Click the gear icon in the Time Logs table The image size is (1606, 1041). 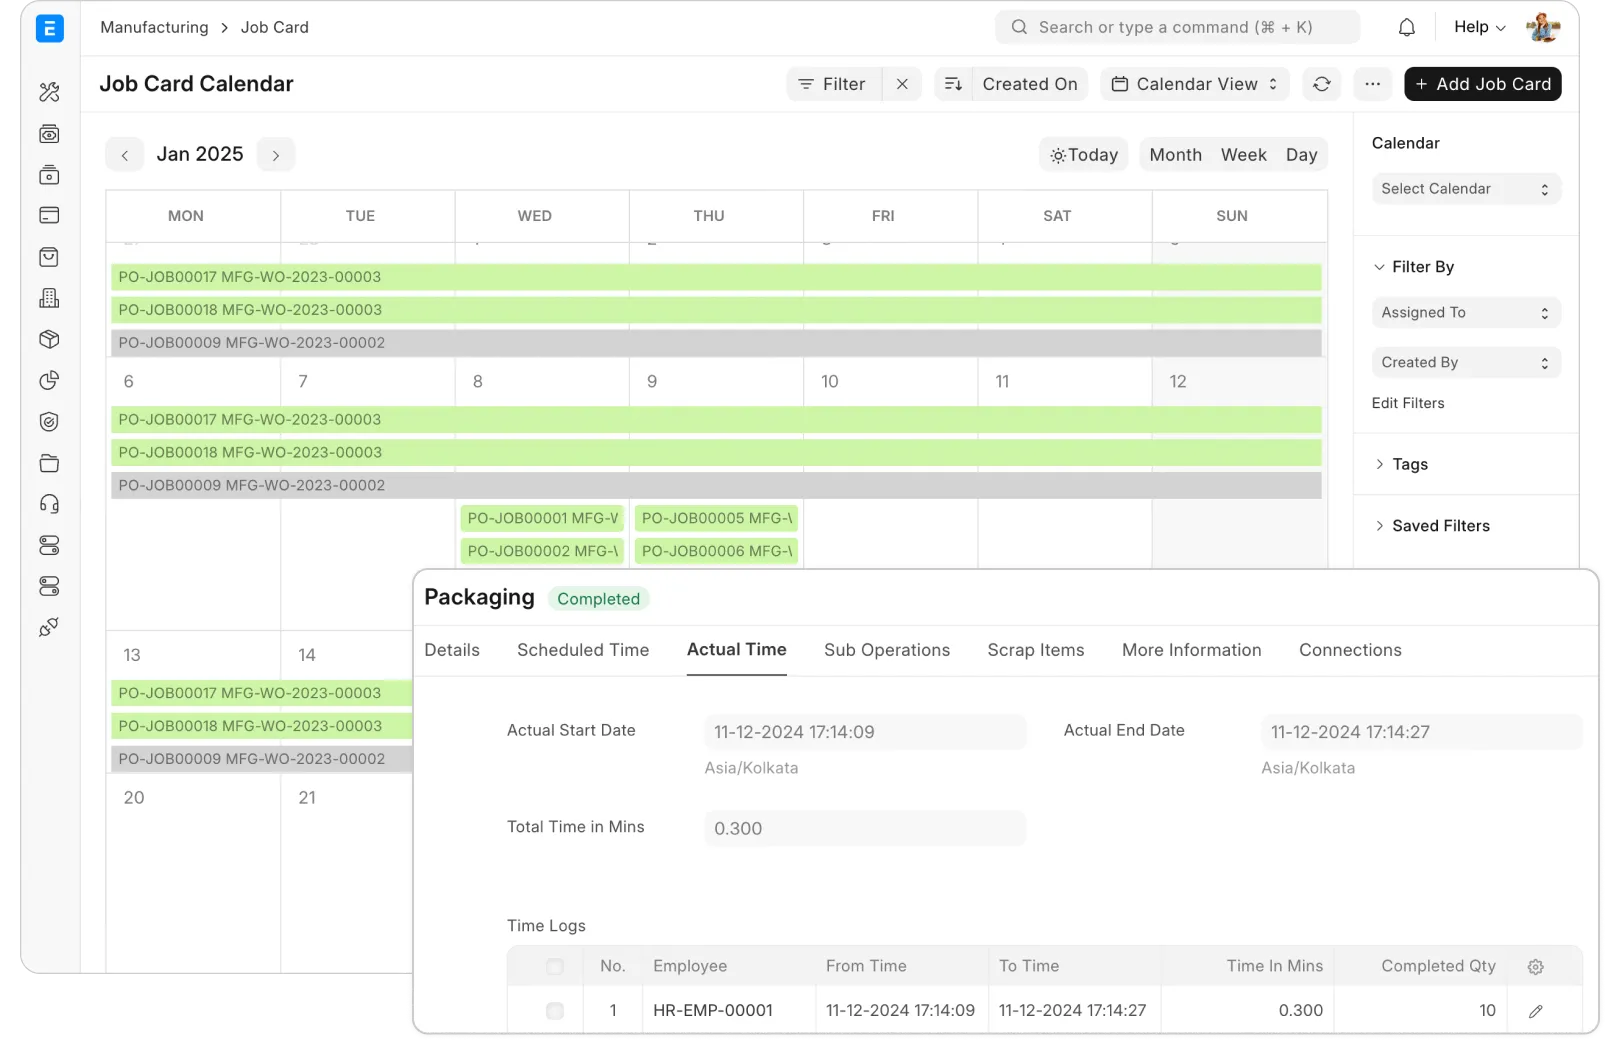1536,966
